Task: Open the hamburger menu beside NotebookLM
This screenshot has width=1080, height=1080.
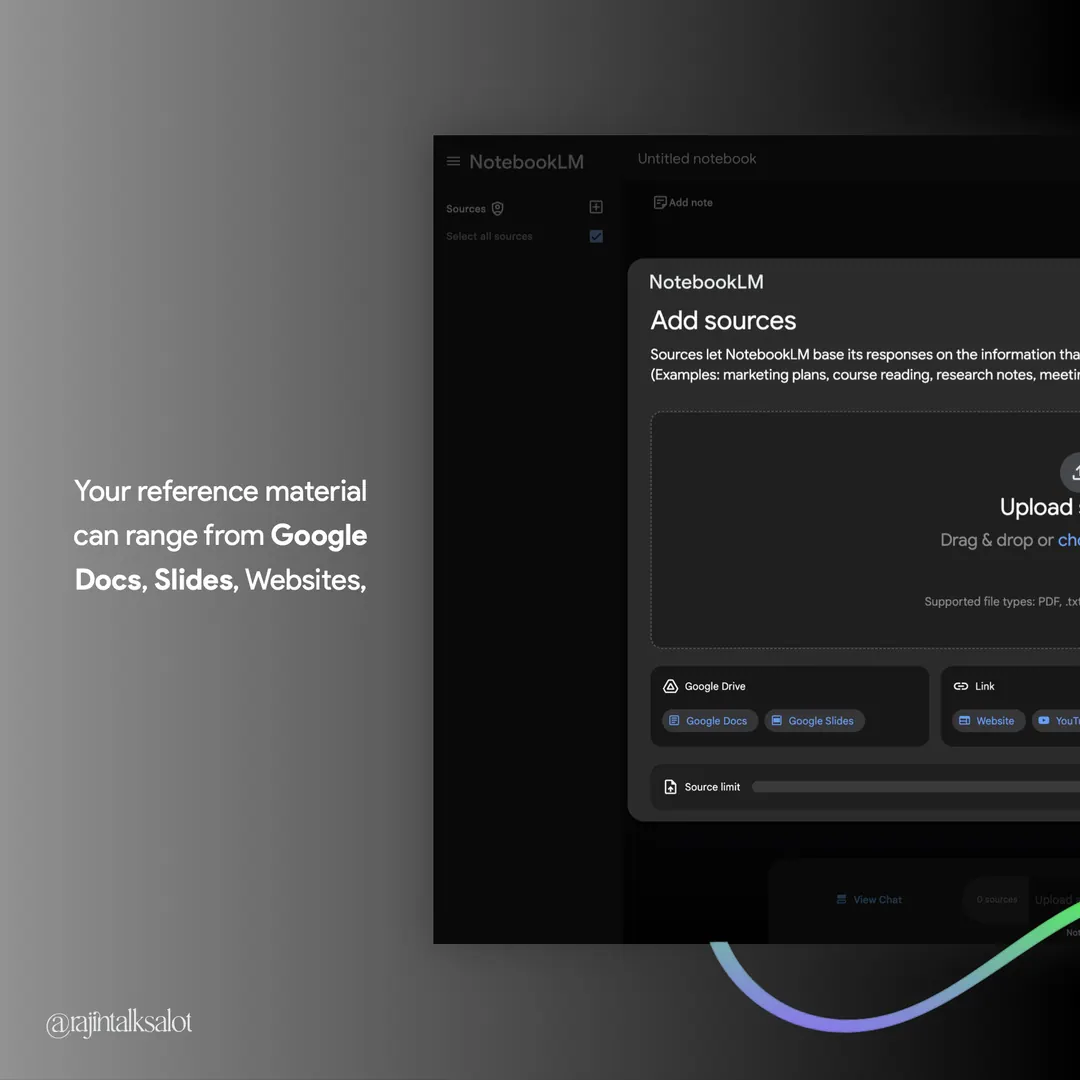Action: [x=453, y=161]
